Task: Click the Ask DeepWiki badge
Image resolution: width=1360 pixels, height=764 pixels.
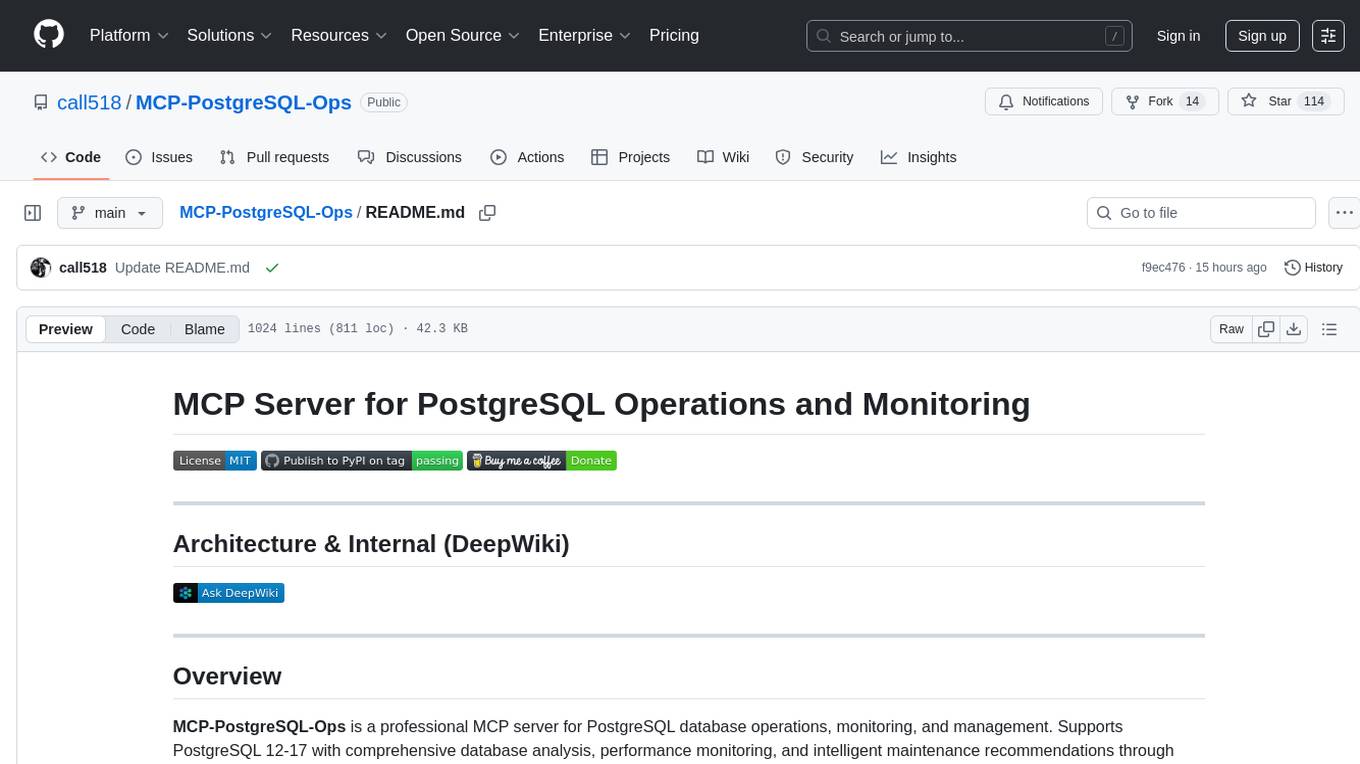Action: tap(229, 593)
